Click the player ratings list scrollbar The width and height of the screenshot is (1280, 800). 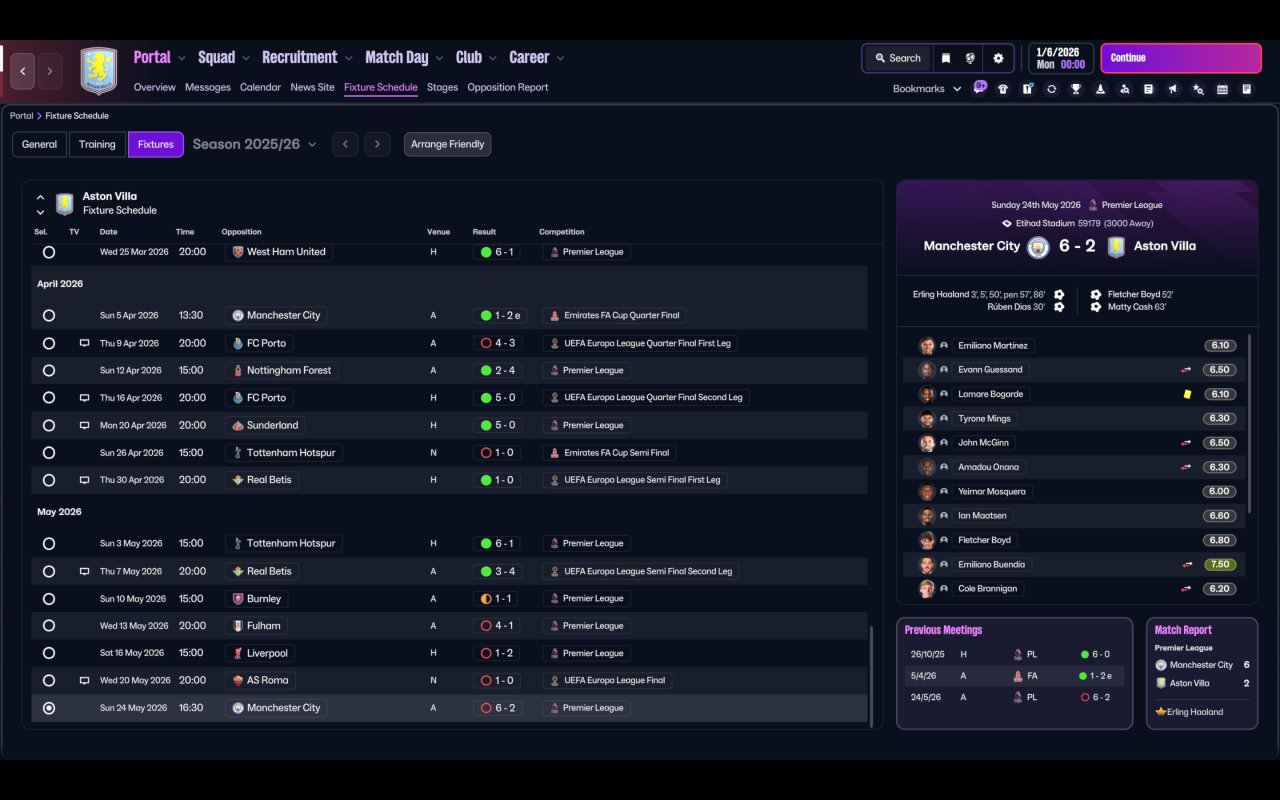pyautogui.click(x=1250, y=425)
